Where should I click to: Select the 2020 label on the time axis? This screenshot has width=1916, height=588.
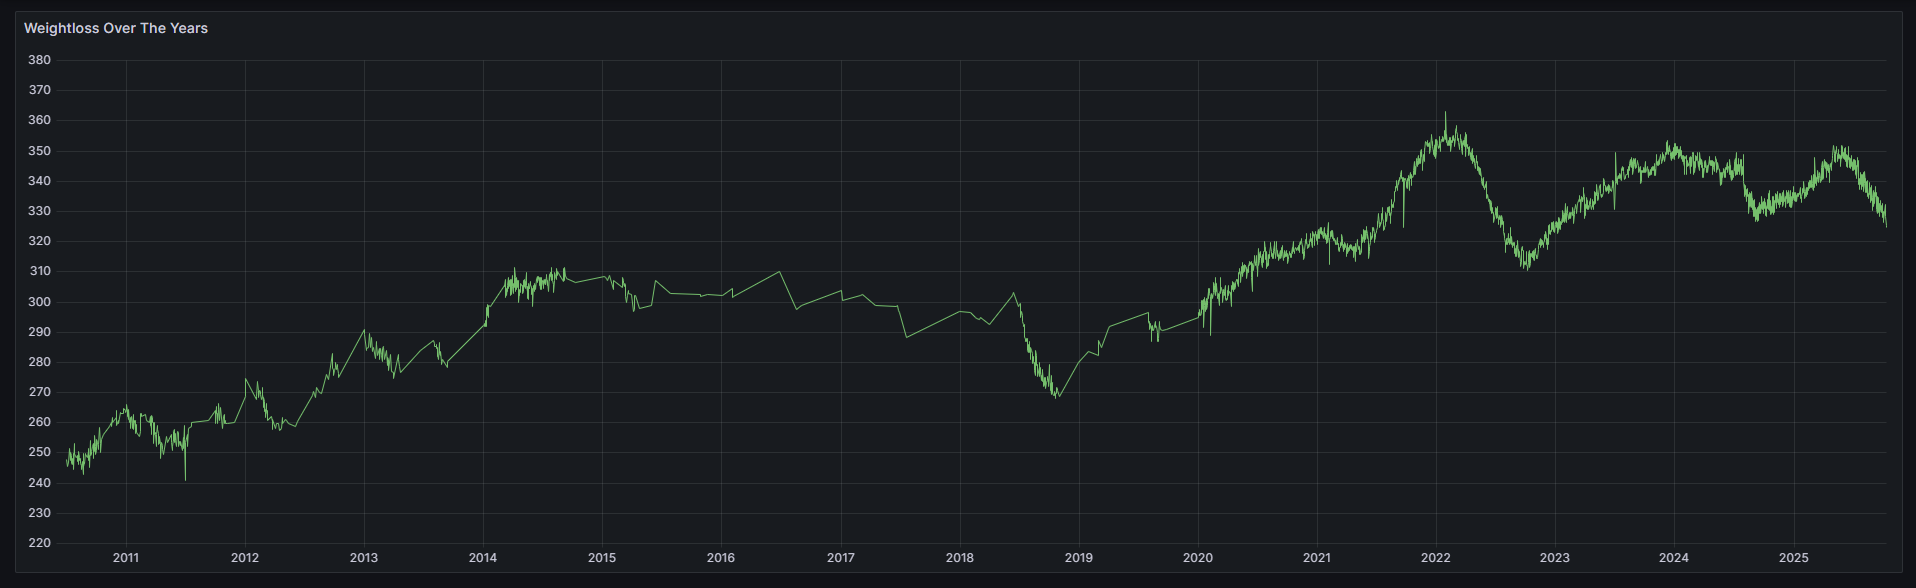1198,558
